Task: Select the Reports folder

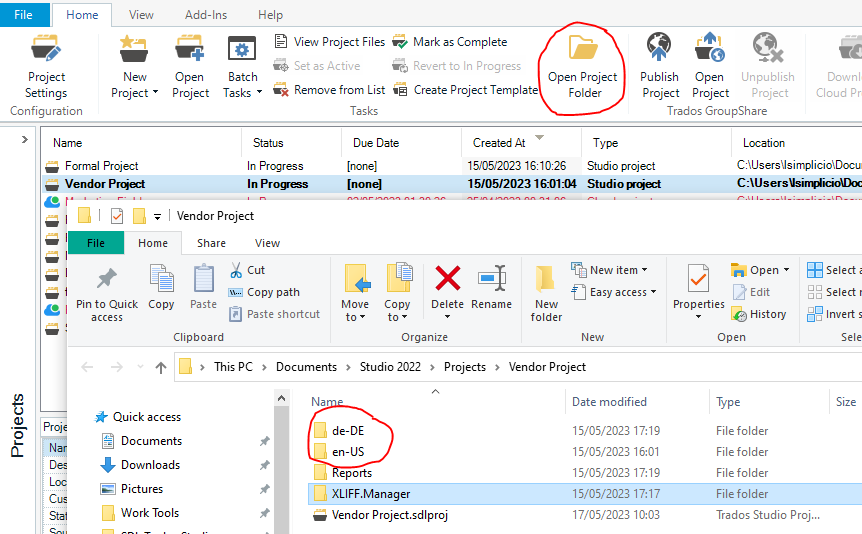Action: coord(343,472)
